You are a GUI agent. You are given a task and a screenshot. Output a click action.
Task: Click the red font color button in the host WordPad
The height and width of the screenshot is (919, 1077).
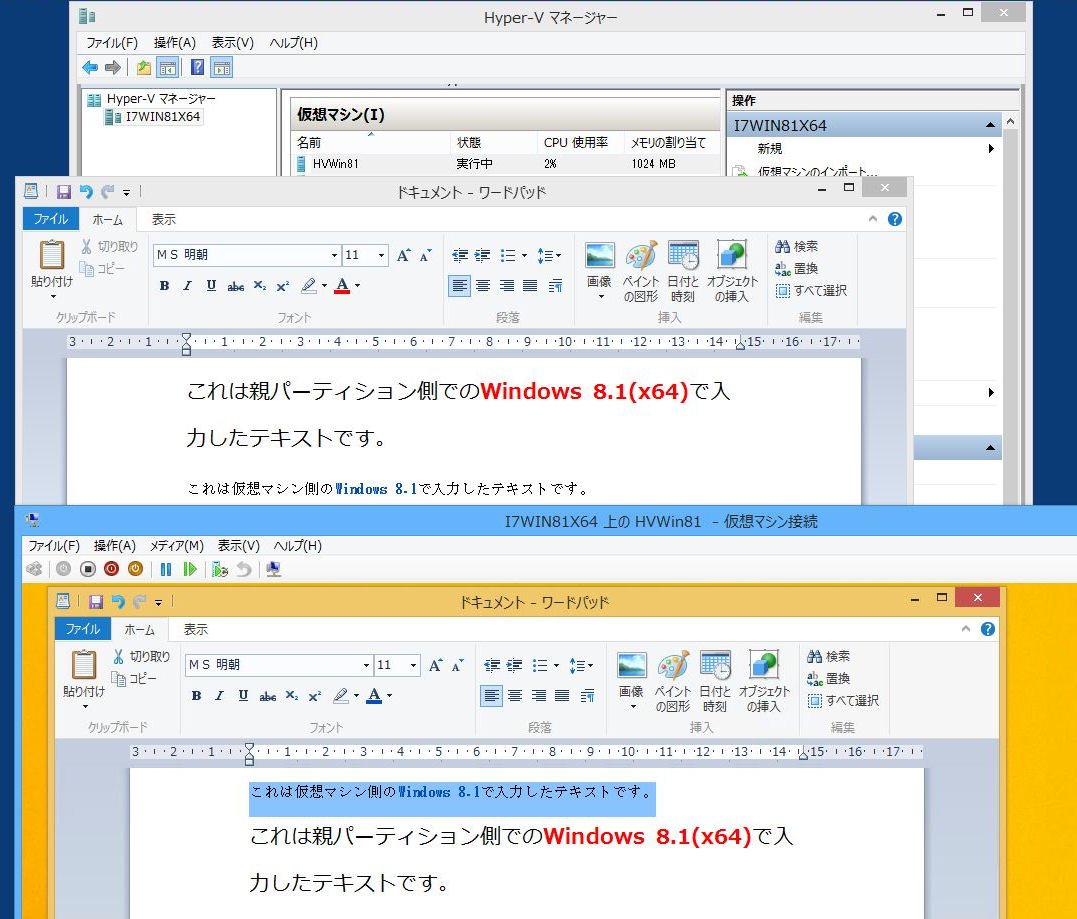pyautogui.click(x=342, y=286)
